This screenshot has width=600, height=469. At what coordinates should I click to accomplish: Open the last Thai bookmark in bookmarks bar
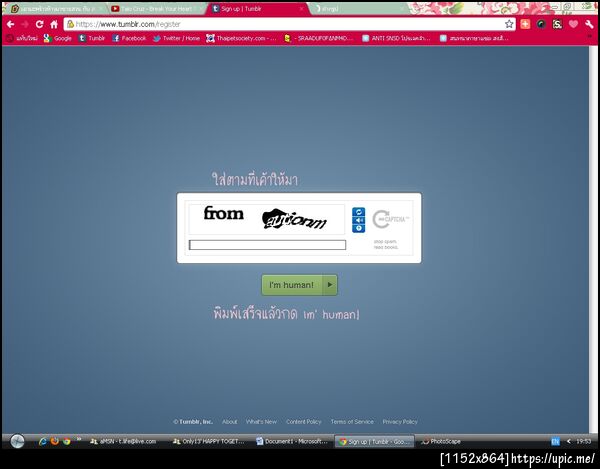click(474, 38)
